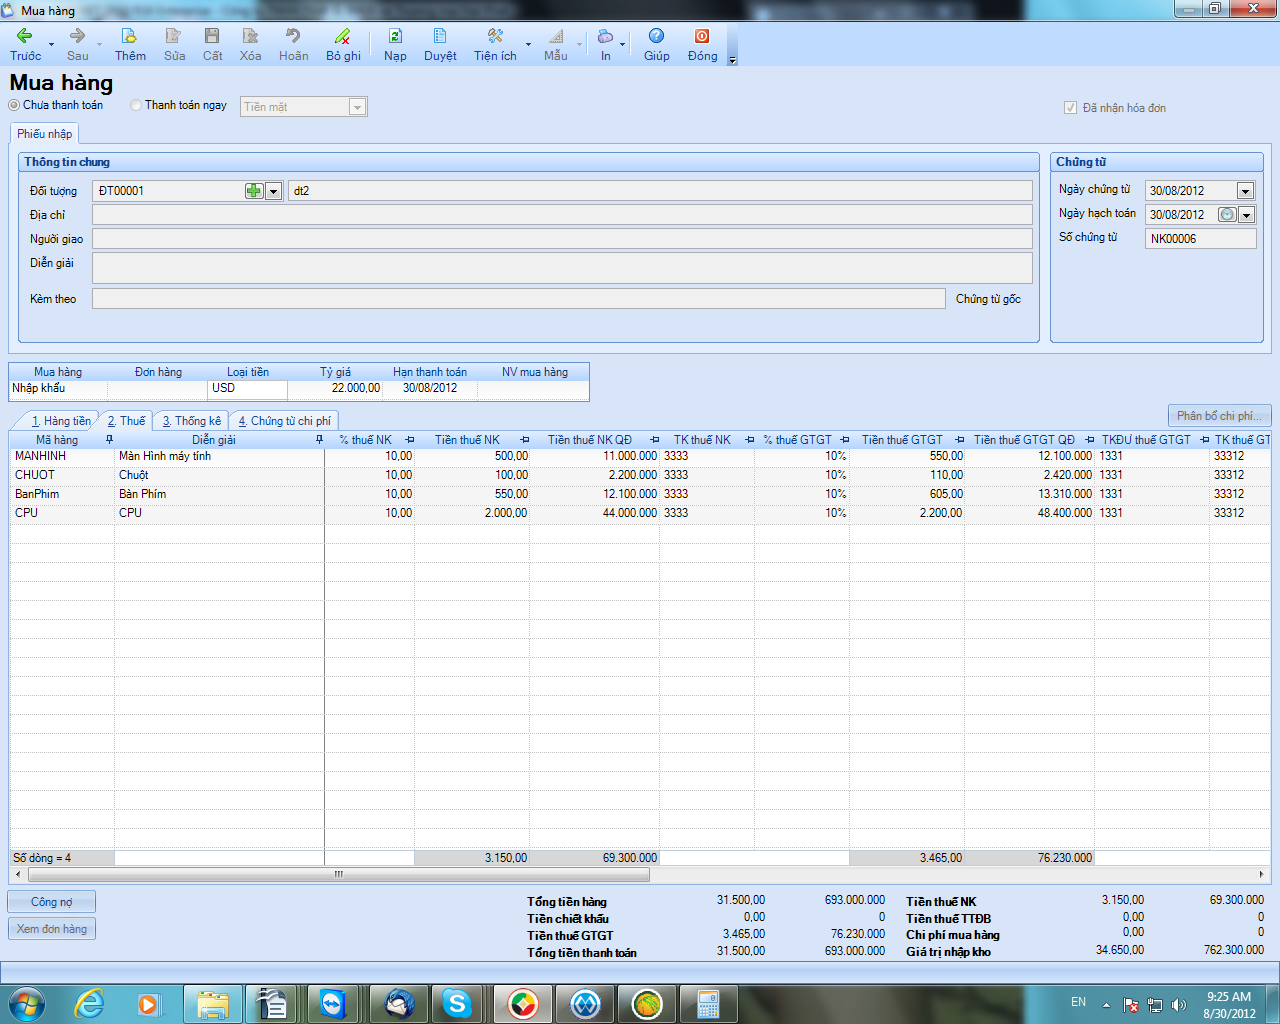The width and height of the screenshot is (1280, 1024).
Task: Open Duyệt browse list
Action: (440, 44)
